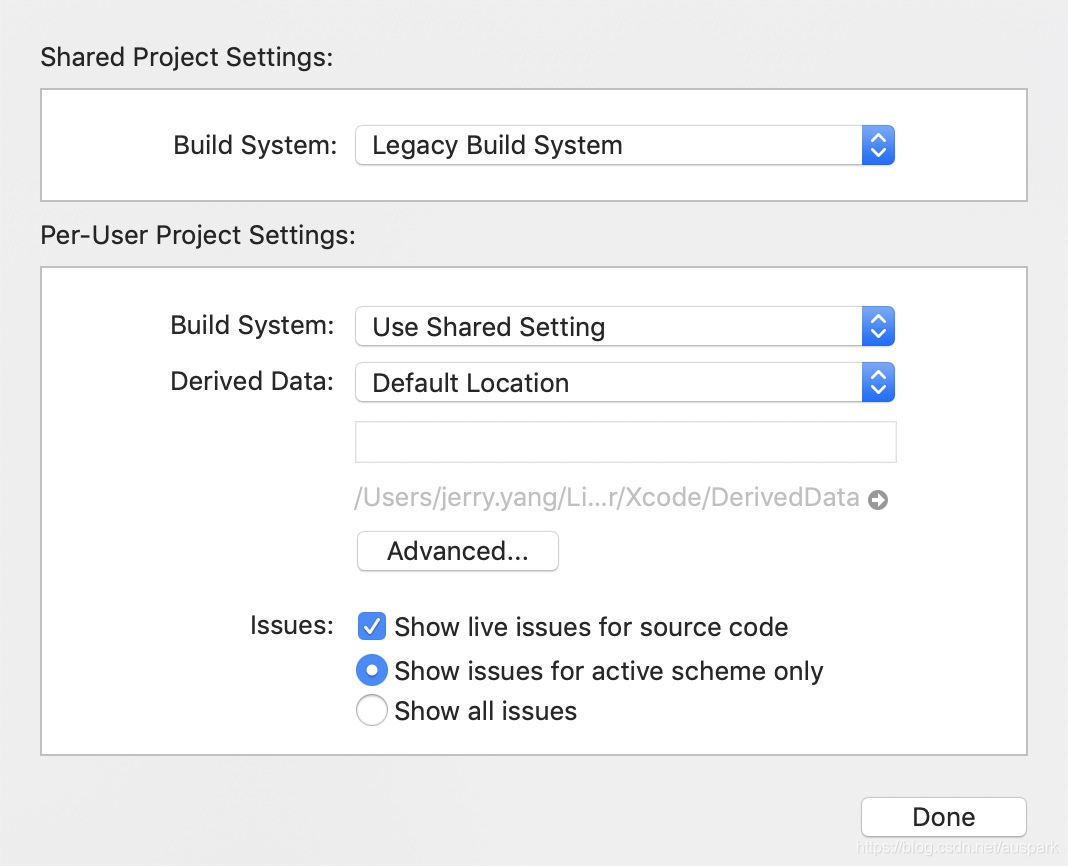Click the blue arrows on Use Shared Setting
This screenshot has height=866, width=1068.
click(x=877, y=327)
